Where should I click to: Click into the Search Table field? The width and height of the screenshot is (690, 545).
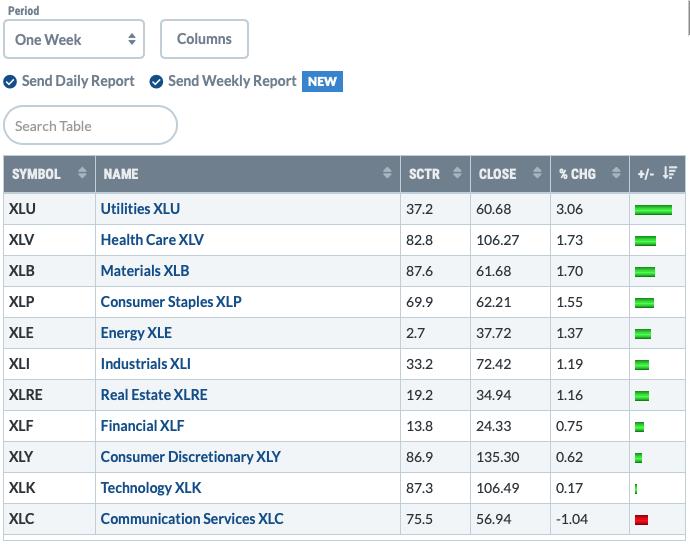coord(90,125)
